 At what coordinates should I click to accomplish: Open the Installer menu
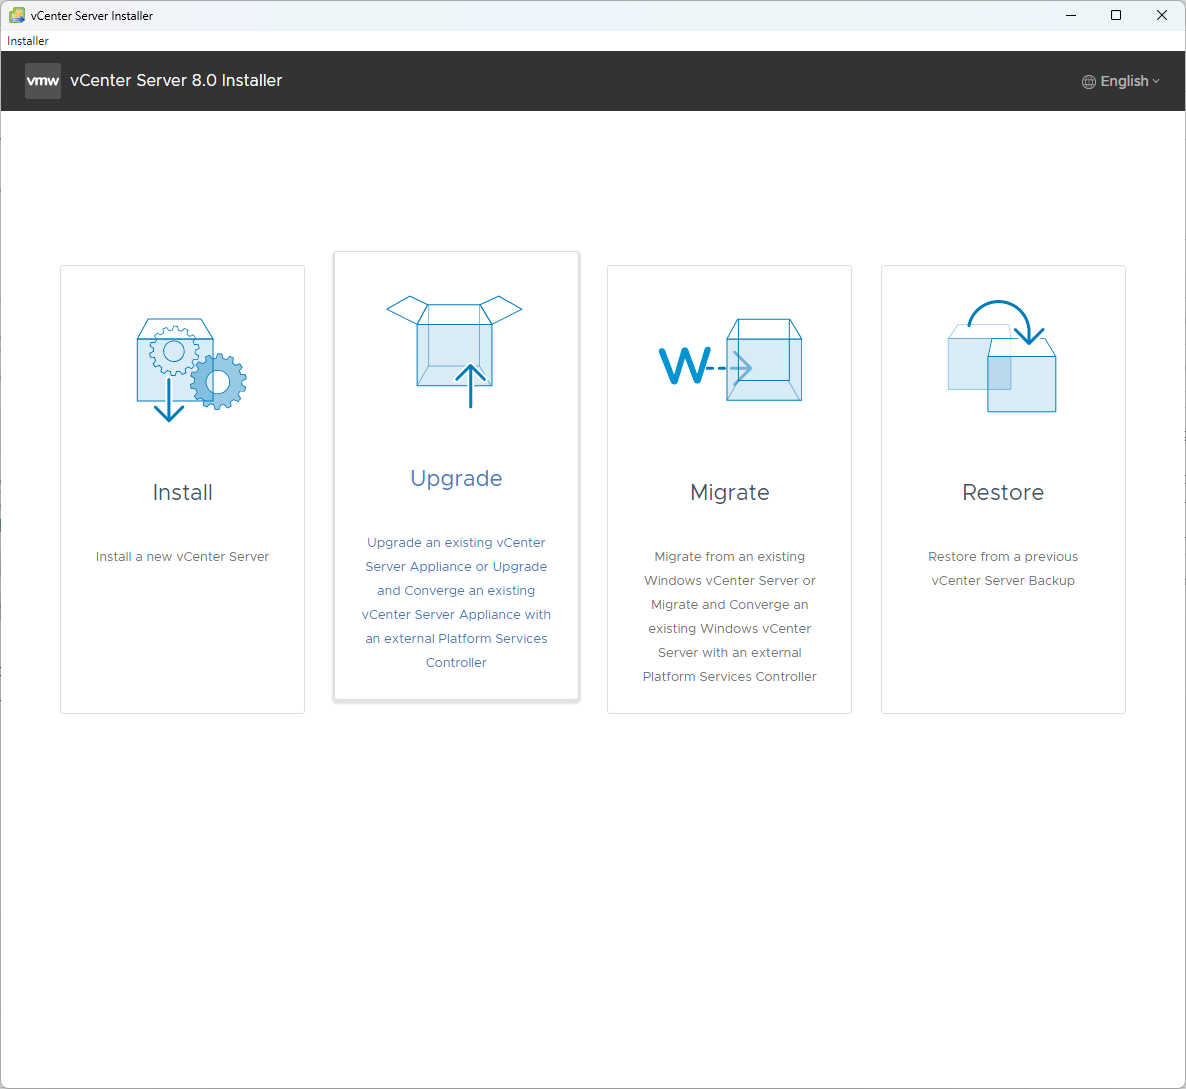tap(28, 41)
